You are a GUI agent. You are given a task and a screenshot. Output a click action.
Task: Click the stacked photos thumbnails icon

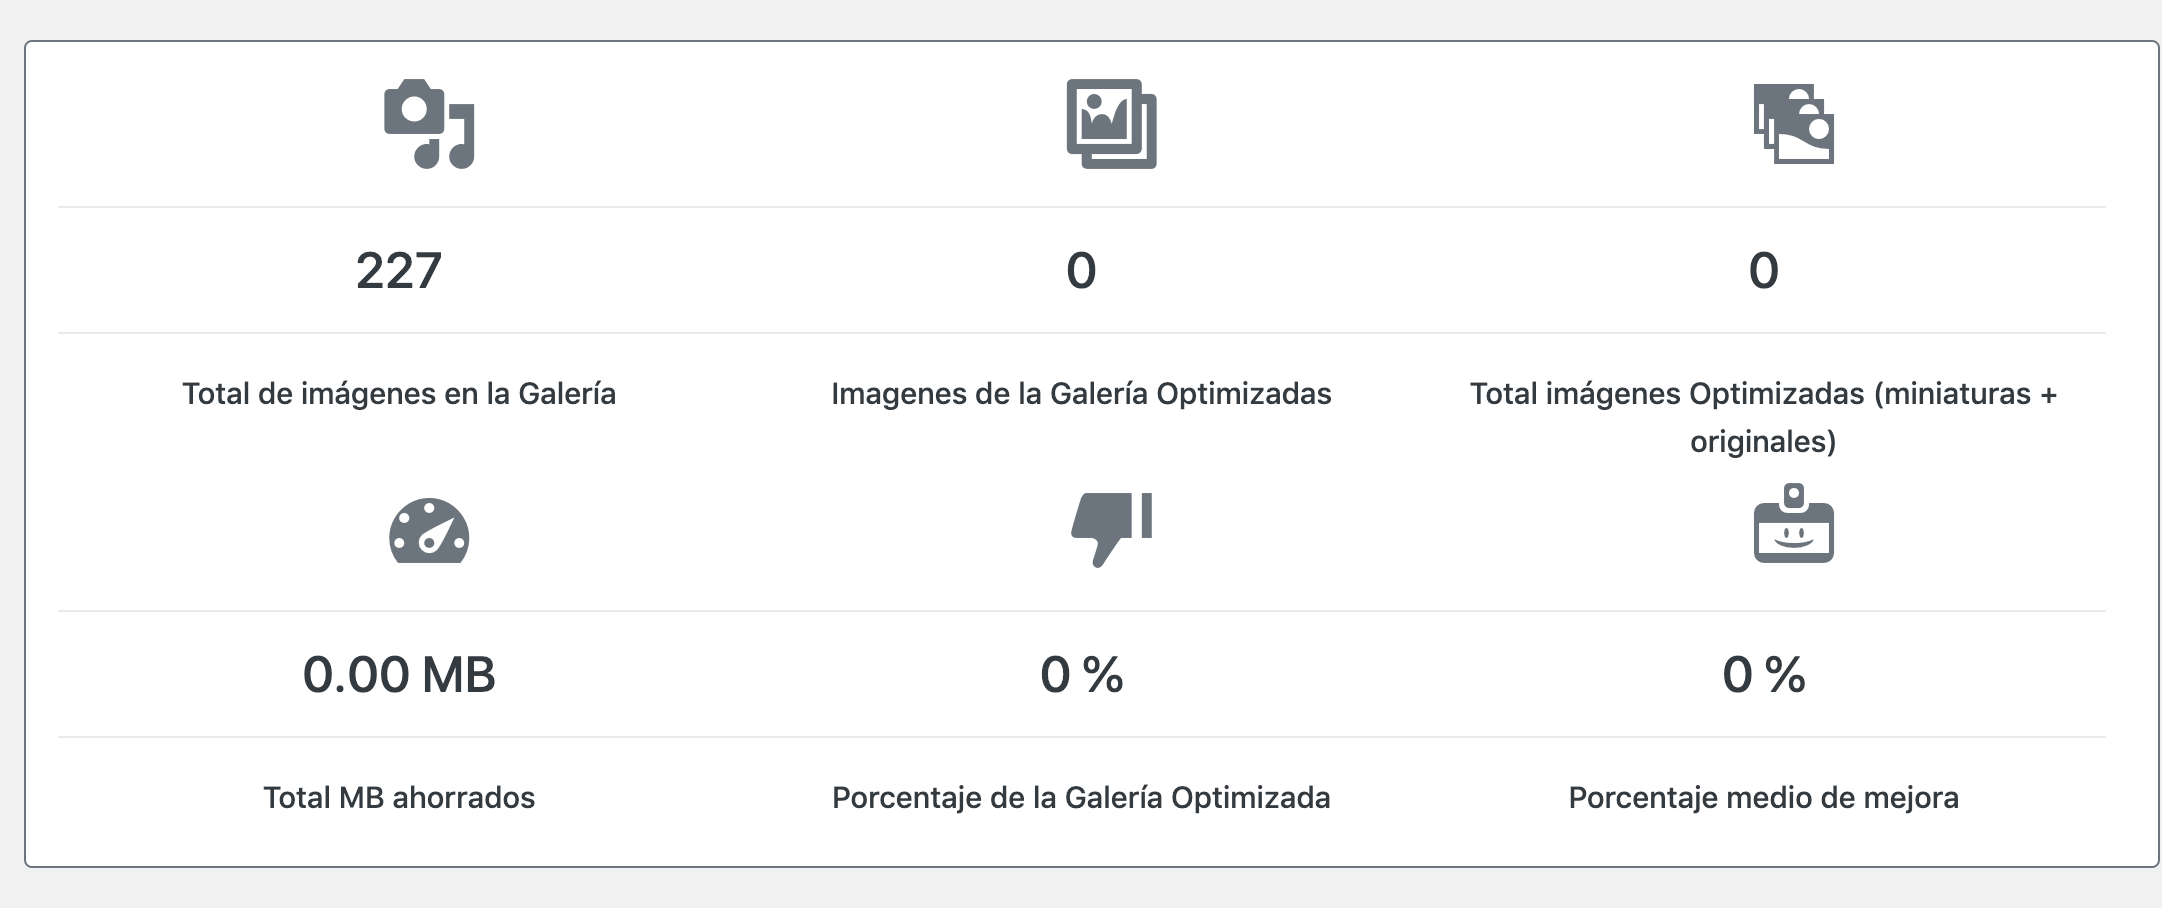[1793, 124]
